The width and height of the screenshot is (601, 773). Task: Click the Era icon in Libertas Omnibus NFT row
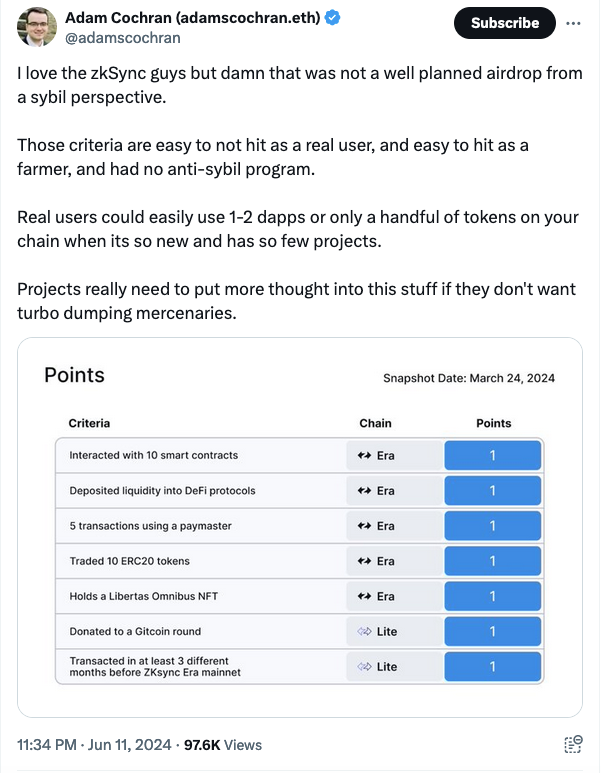[x=365, y=596]
